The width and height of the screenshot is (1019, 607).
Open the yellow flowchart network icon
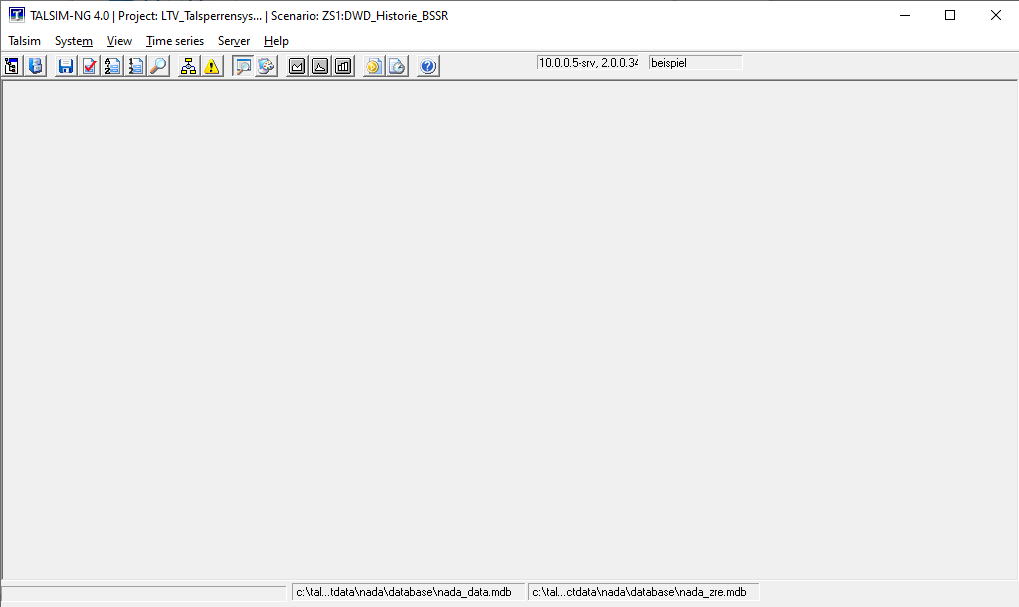(x=188, y=66)
